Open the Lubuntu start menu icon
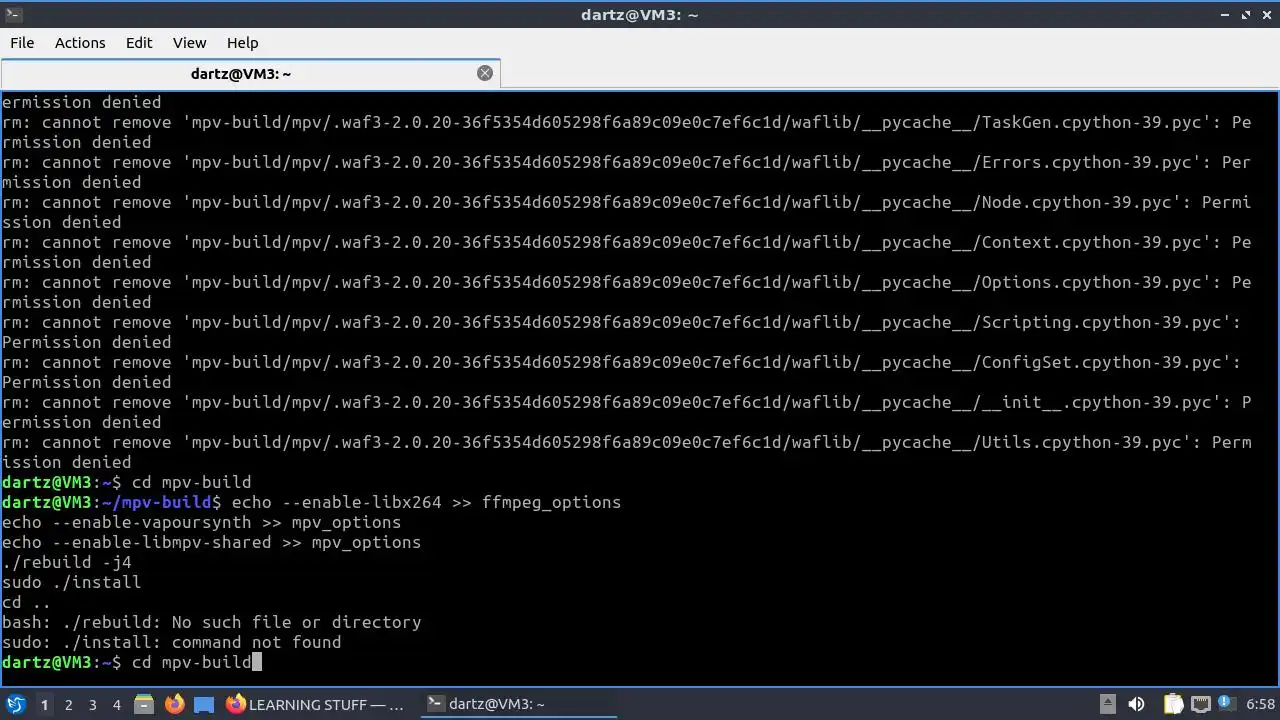The width and height of the screenshot is (1280, 720). point(16,704)
